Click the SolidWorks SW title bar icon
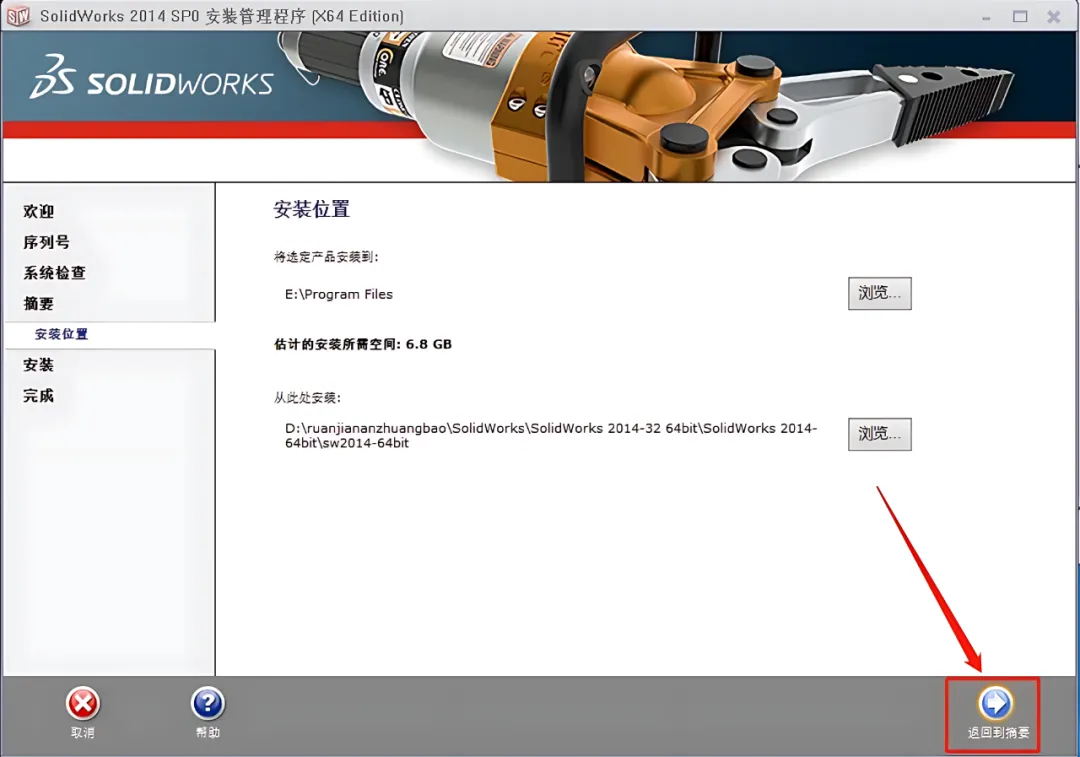1080x757 pixels. pyautogui.click(x=18, y=16)
